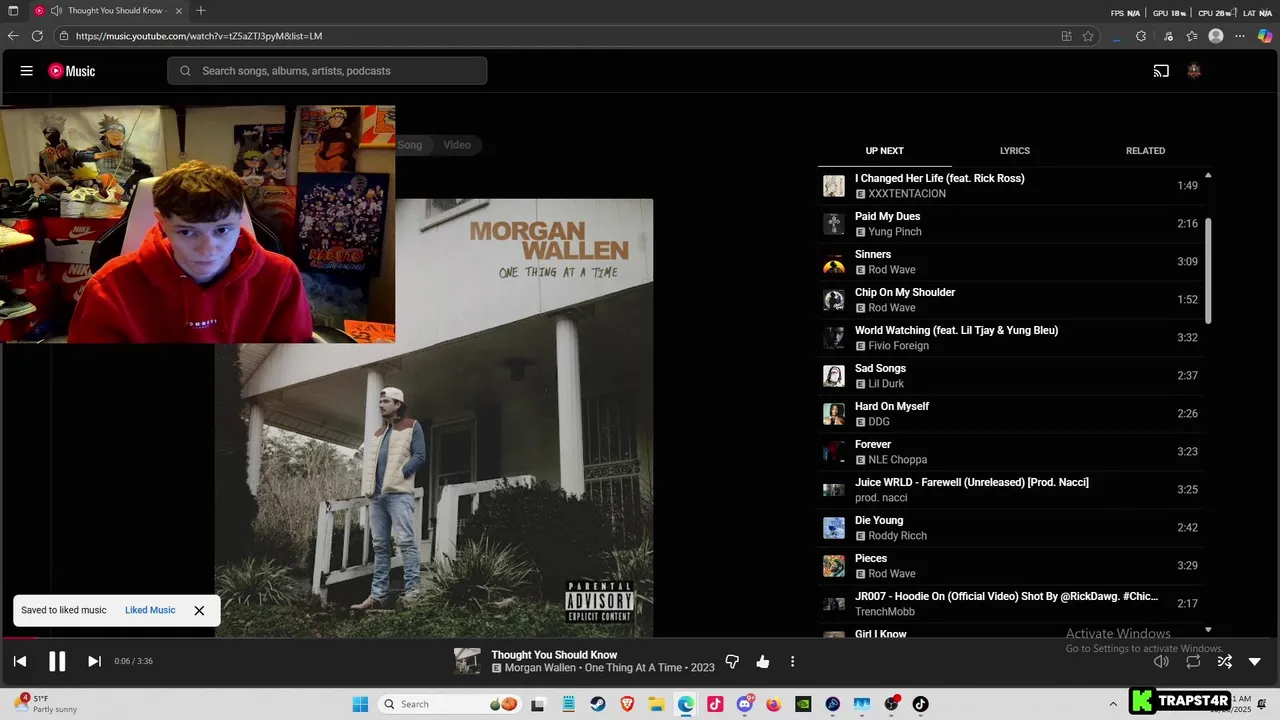Toggle like on Thought You Should Know

[763, 661]
